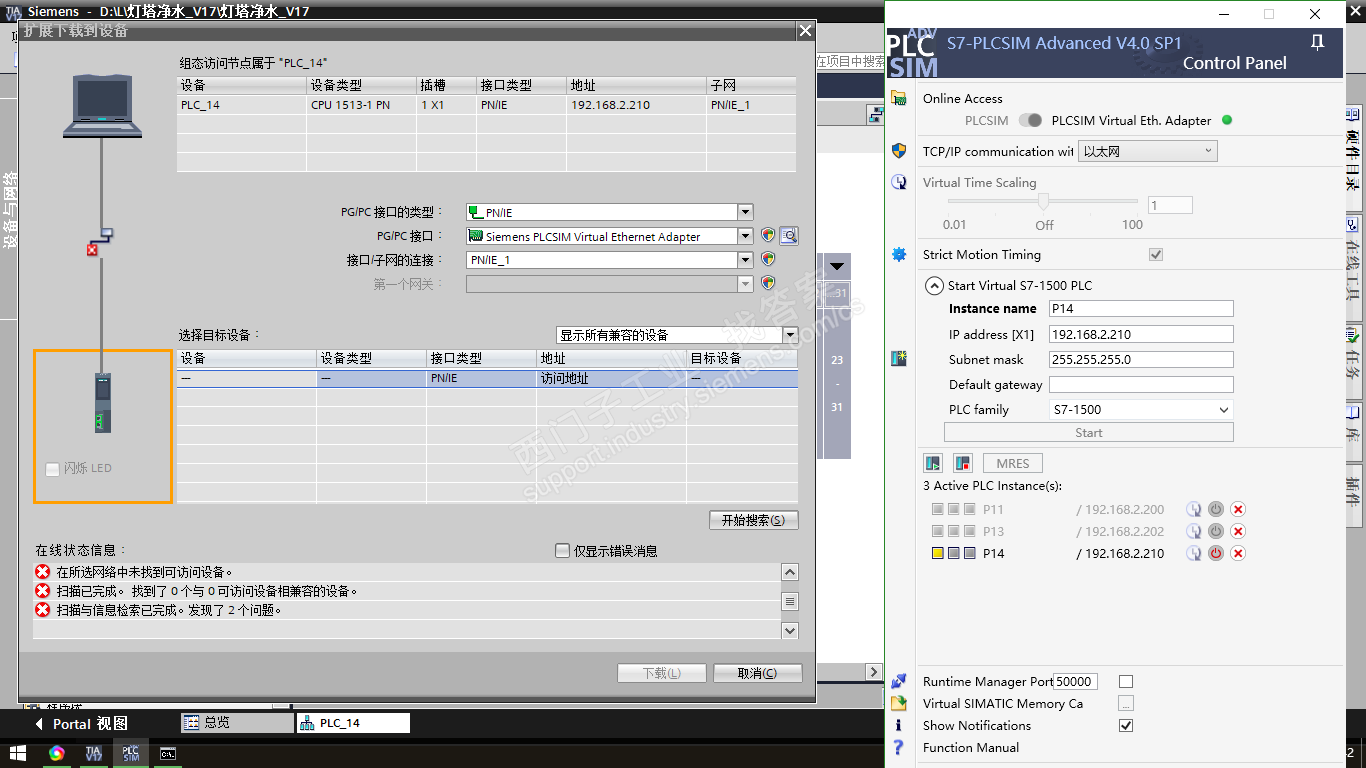Remove PLC instance P14 with red X

click(x=1238, y=553)
